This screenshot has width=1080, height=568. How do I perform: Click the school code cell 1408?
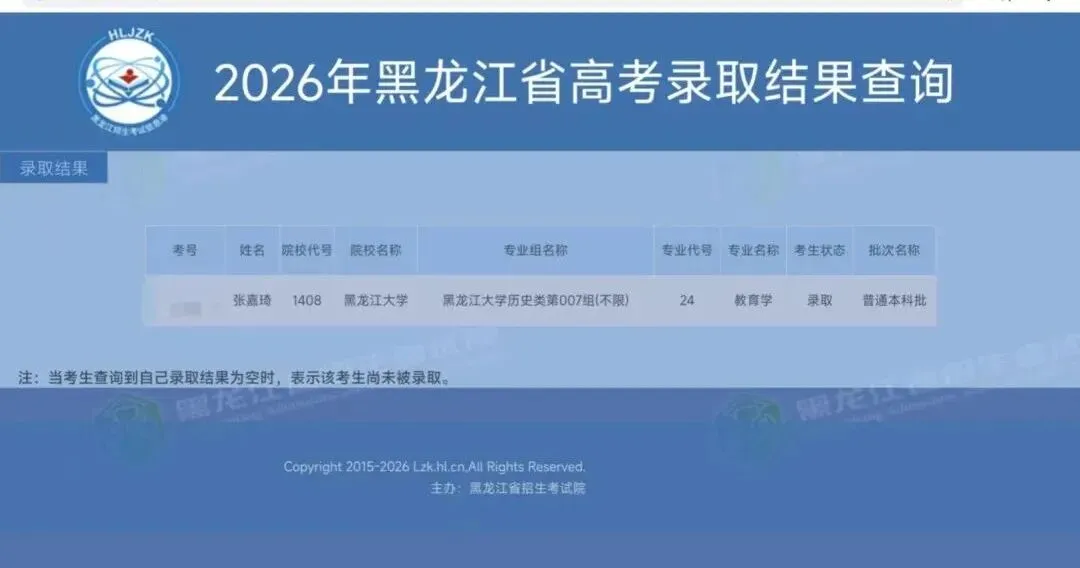pos(307,300)
